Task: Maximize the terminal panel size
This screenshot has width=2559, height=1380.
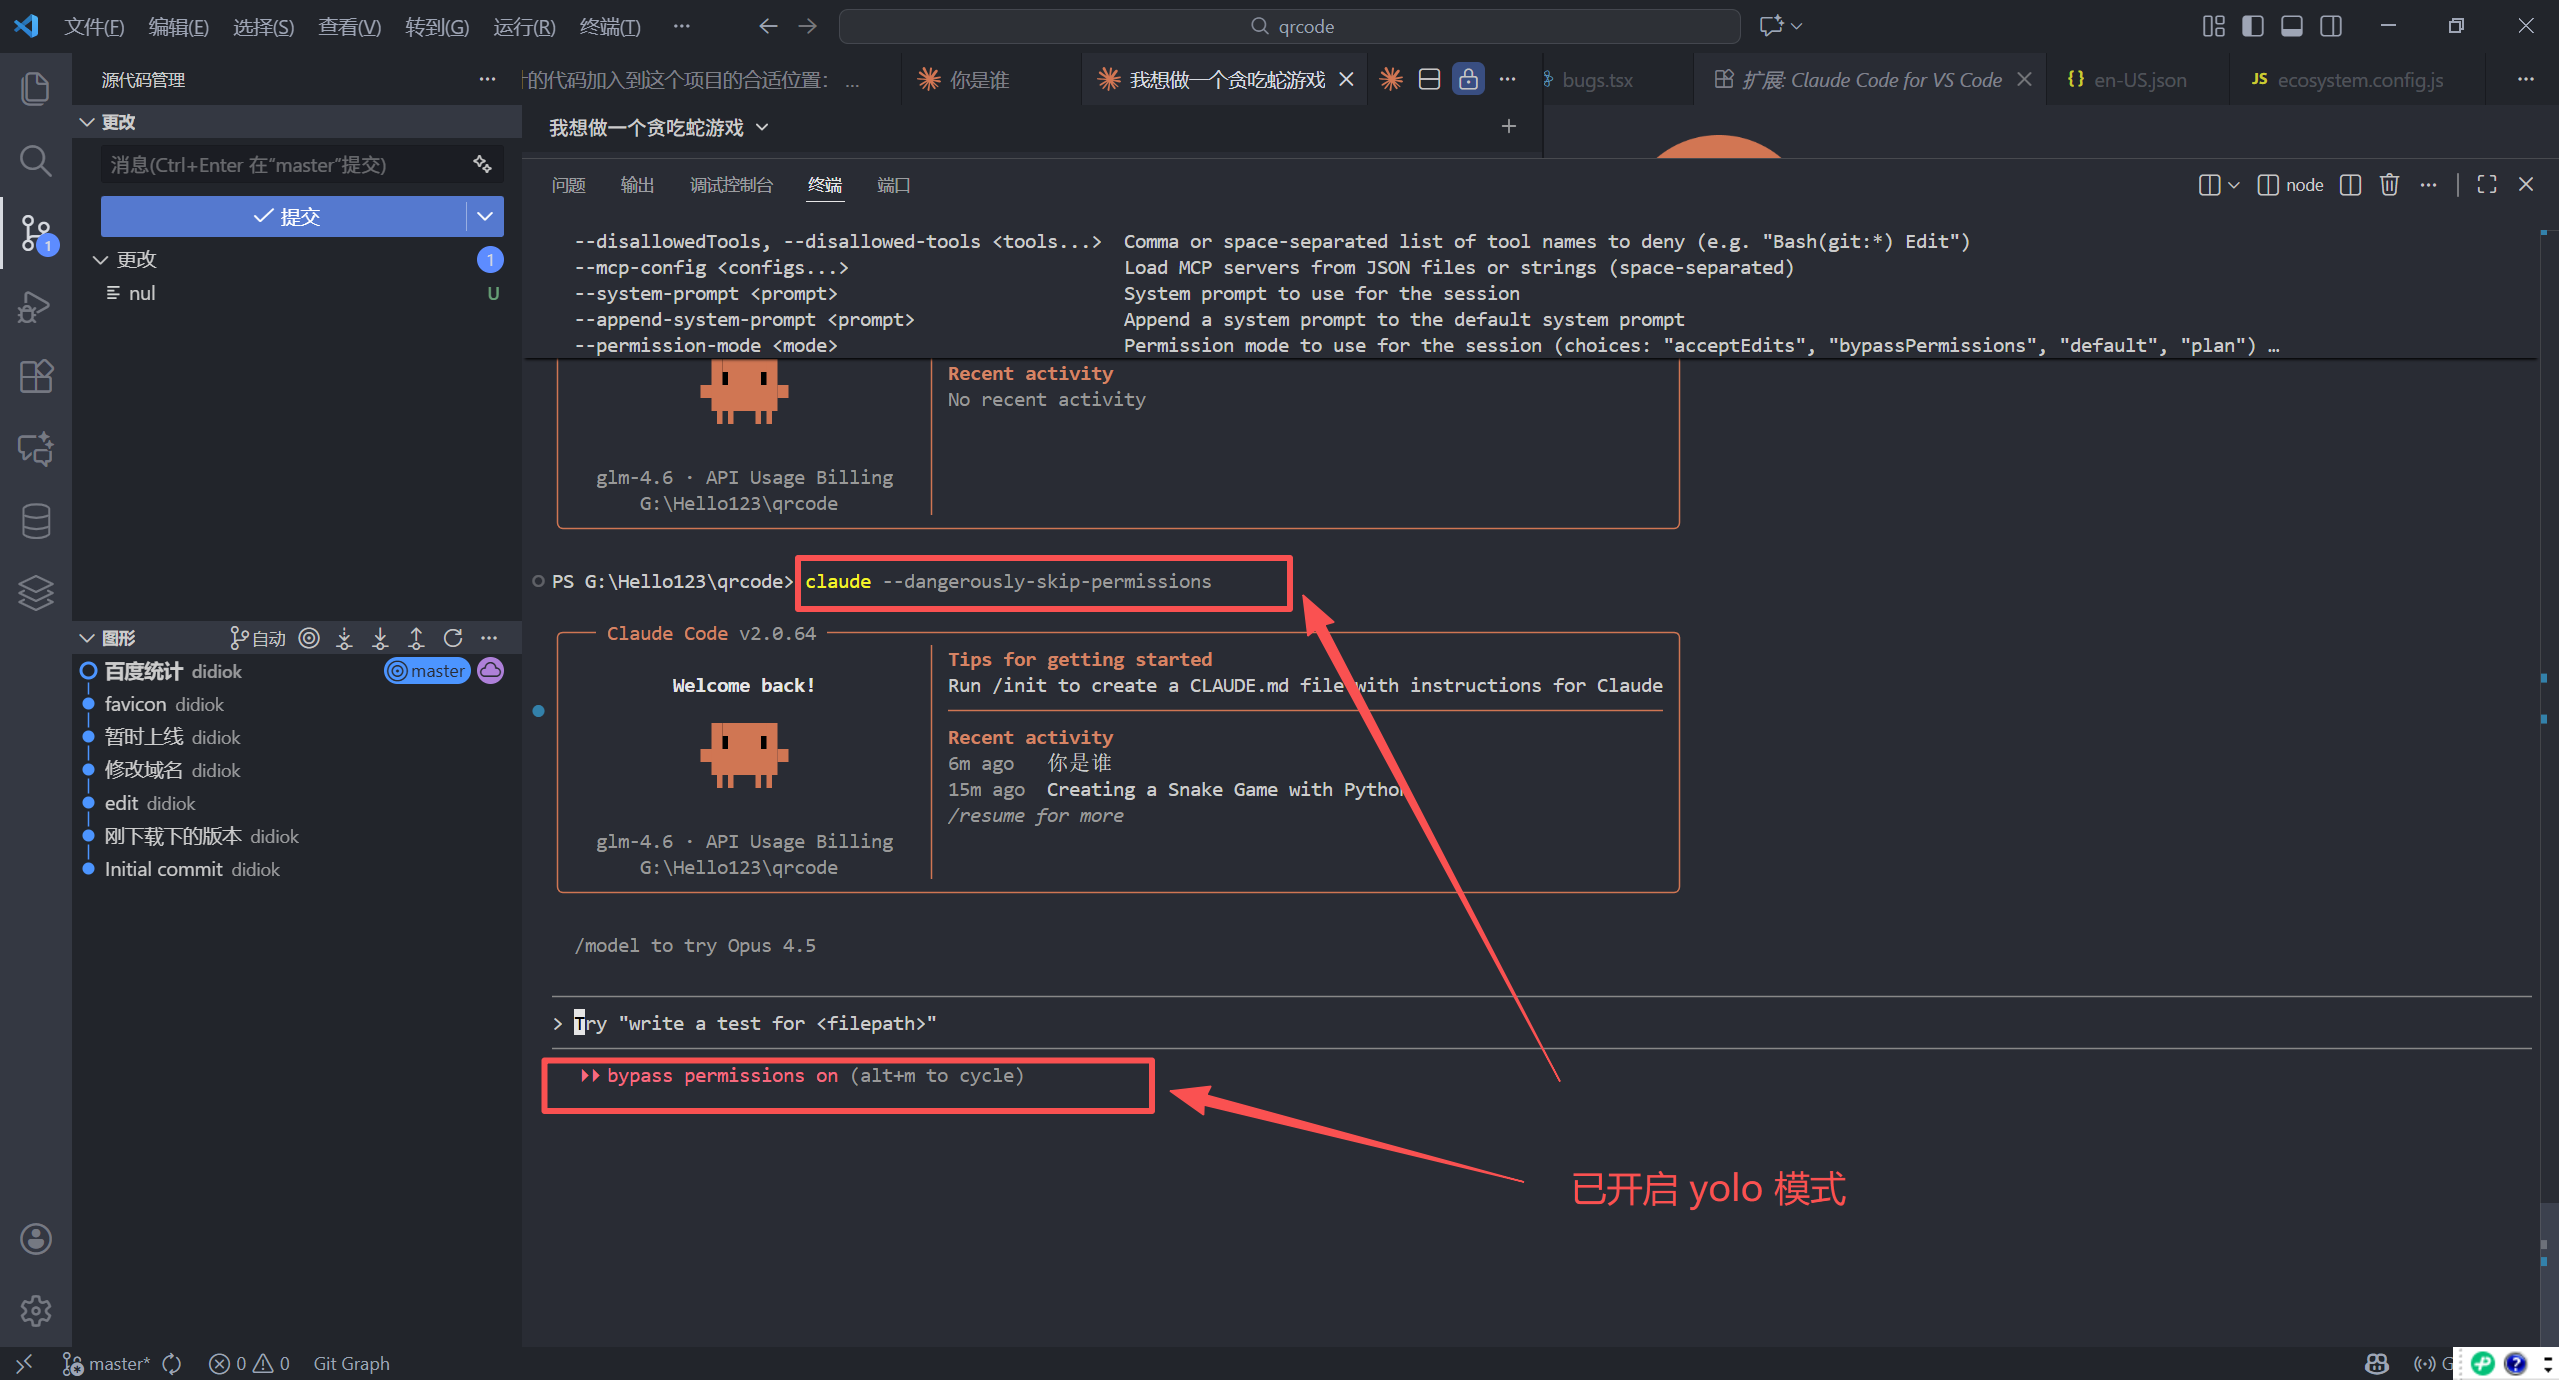Action: (x=2487, y=185)
